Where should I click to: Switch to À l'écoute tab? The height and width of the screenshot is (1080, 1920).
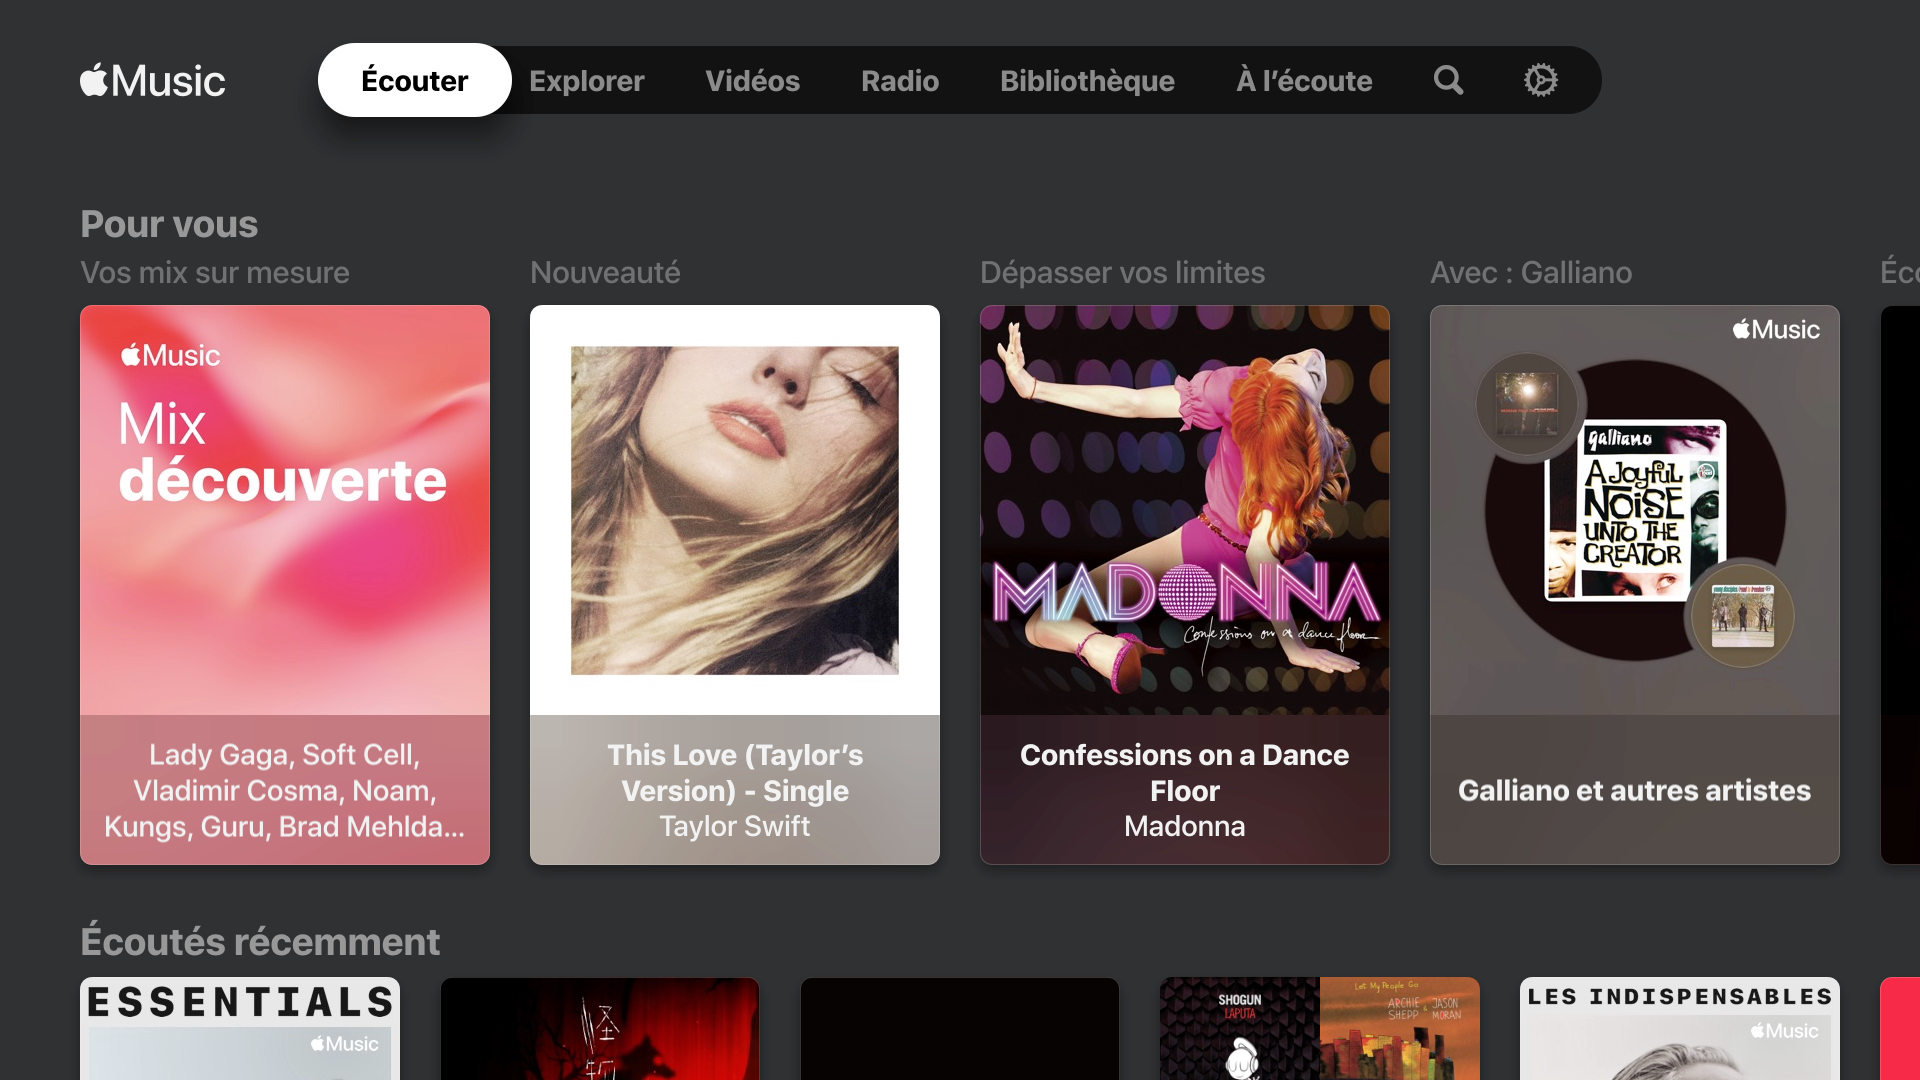(1304, 81)
